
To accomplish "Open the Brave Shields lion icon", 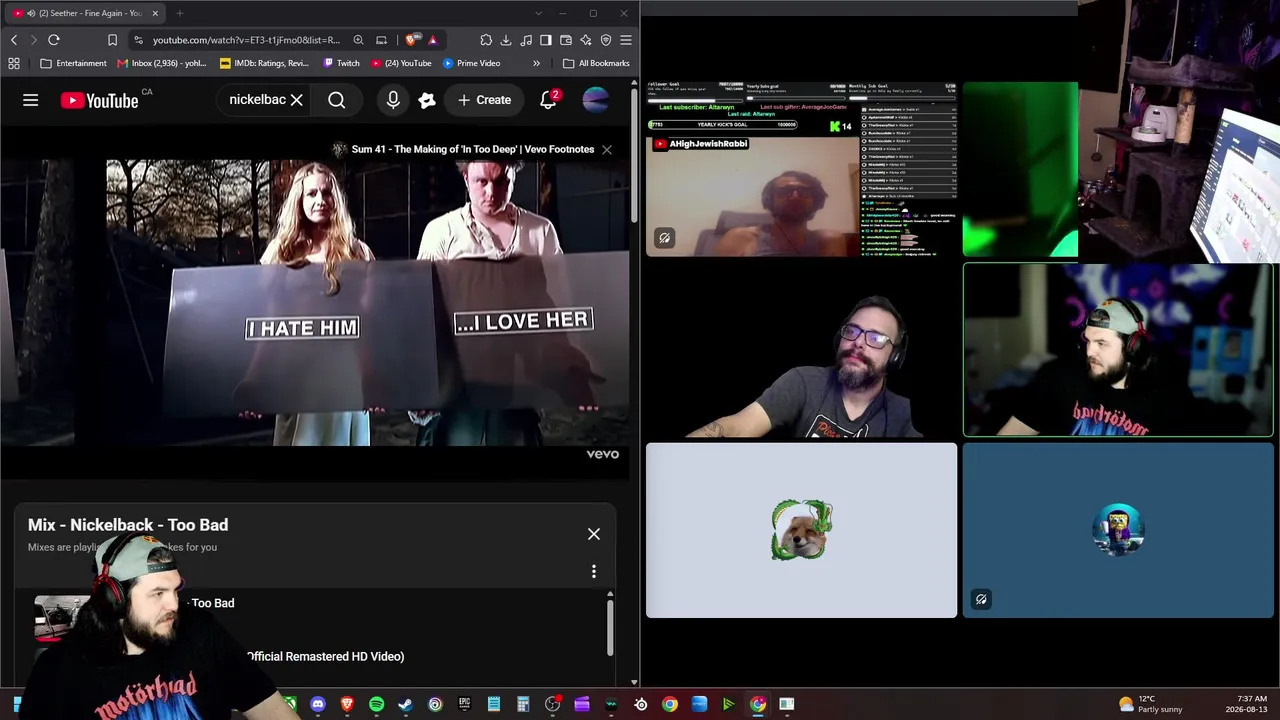I will pos(411,40).
